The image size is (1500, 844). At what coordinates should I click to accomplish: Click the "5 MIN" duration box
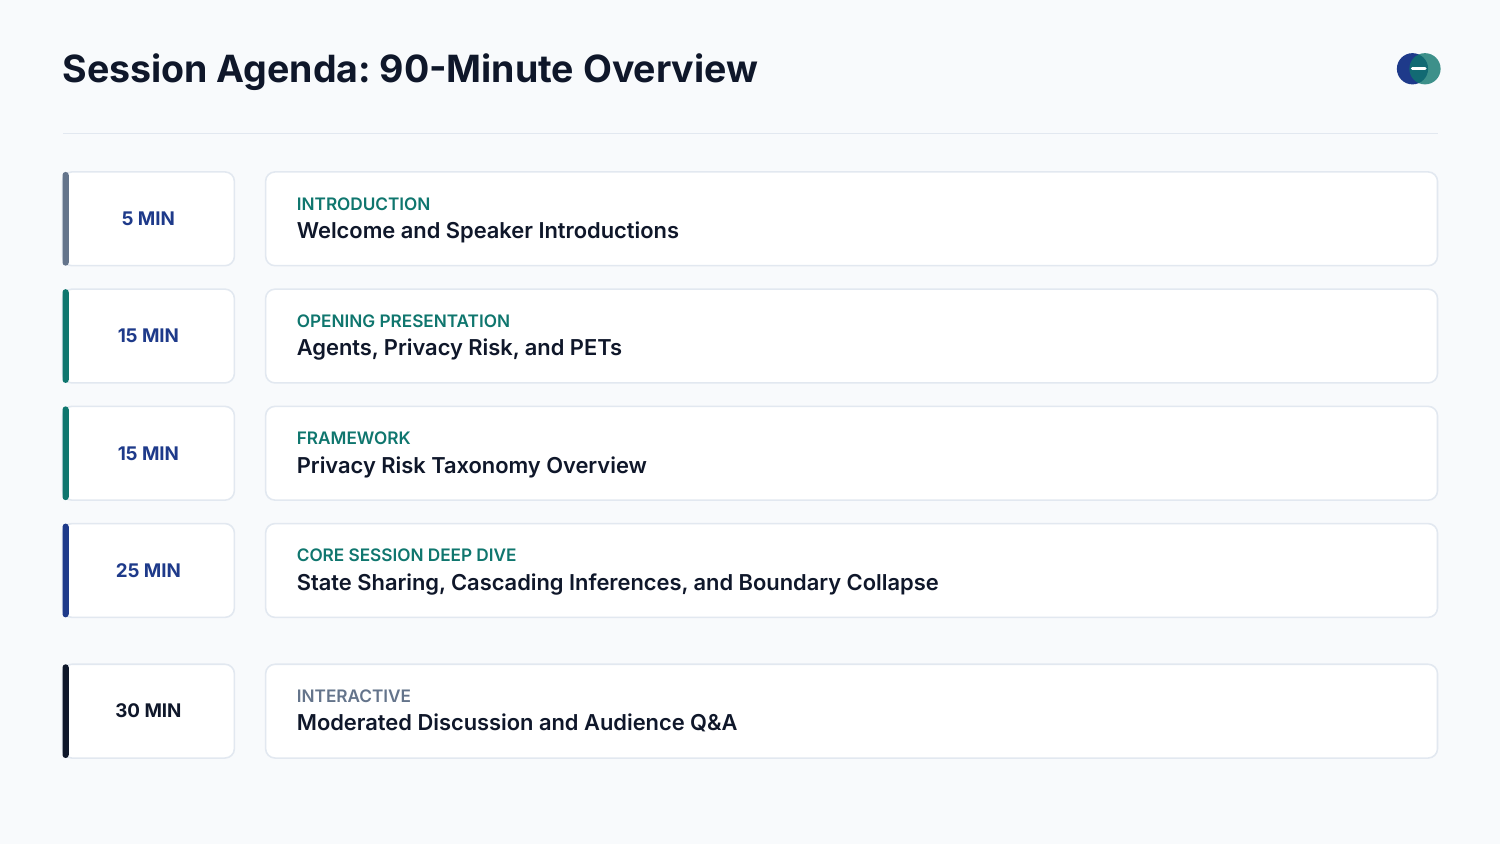click(x=149, y=219)
